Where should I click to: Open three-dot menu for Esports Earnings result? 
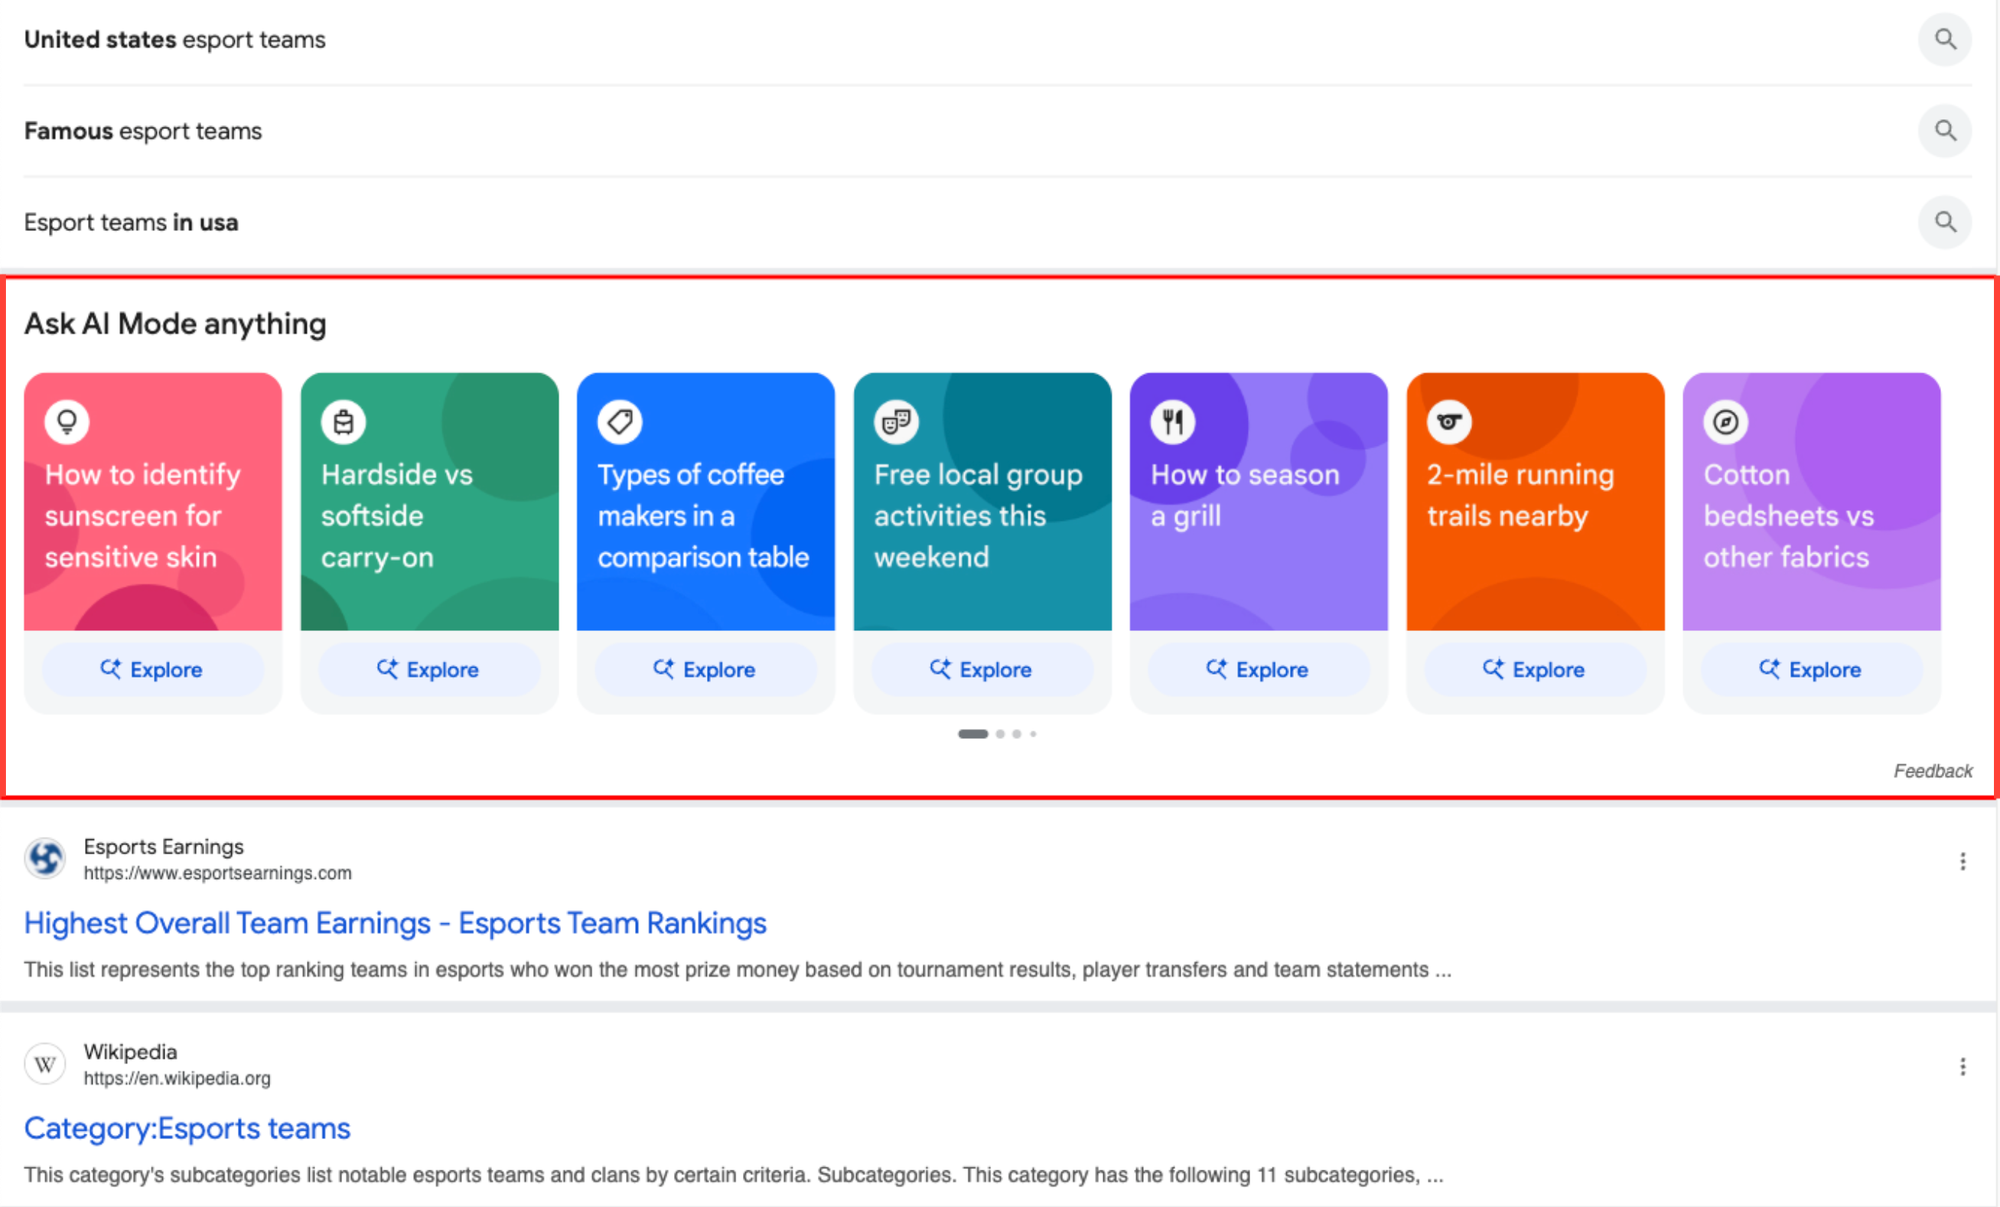click(x=1962, y=861)
